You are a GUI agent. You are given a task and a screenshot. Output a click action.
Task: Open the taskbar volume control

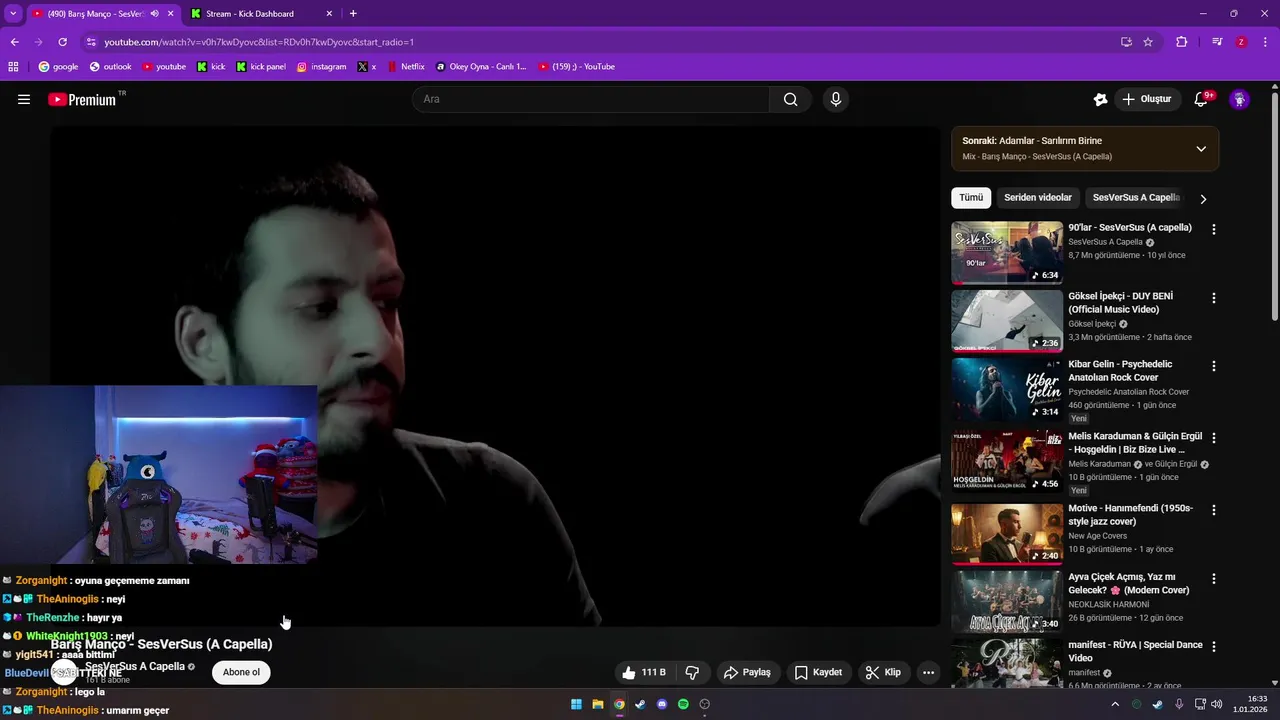1217,704
